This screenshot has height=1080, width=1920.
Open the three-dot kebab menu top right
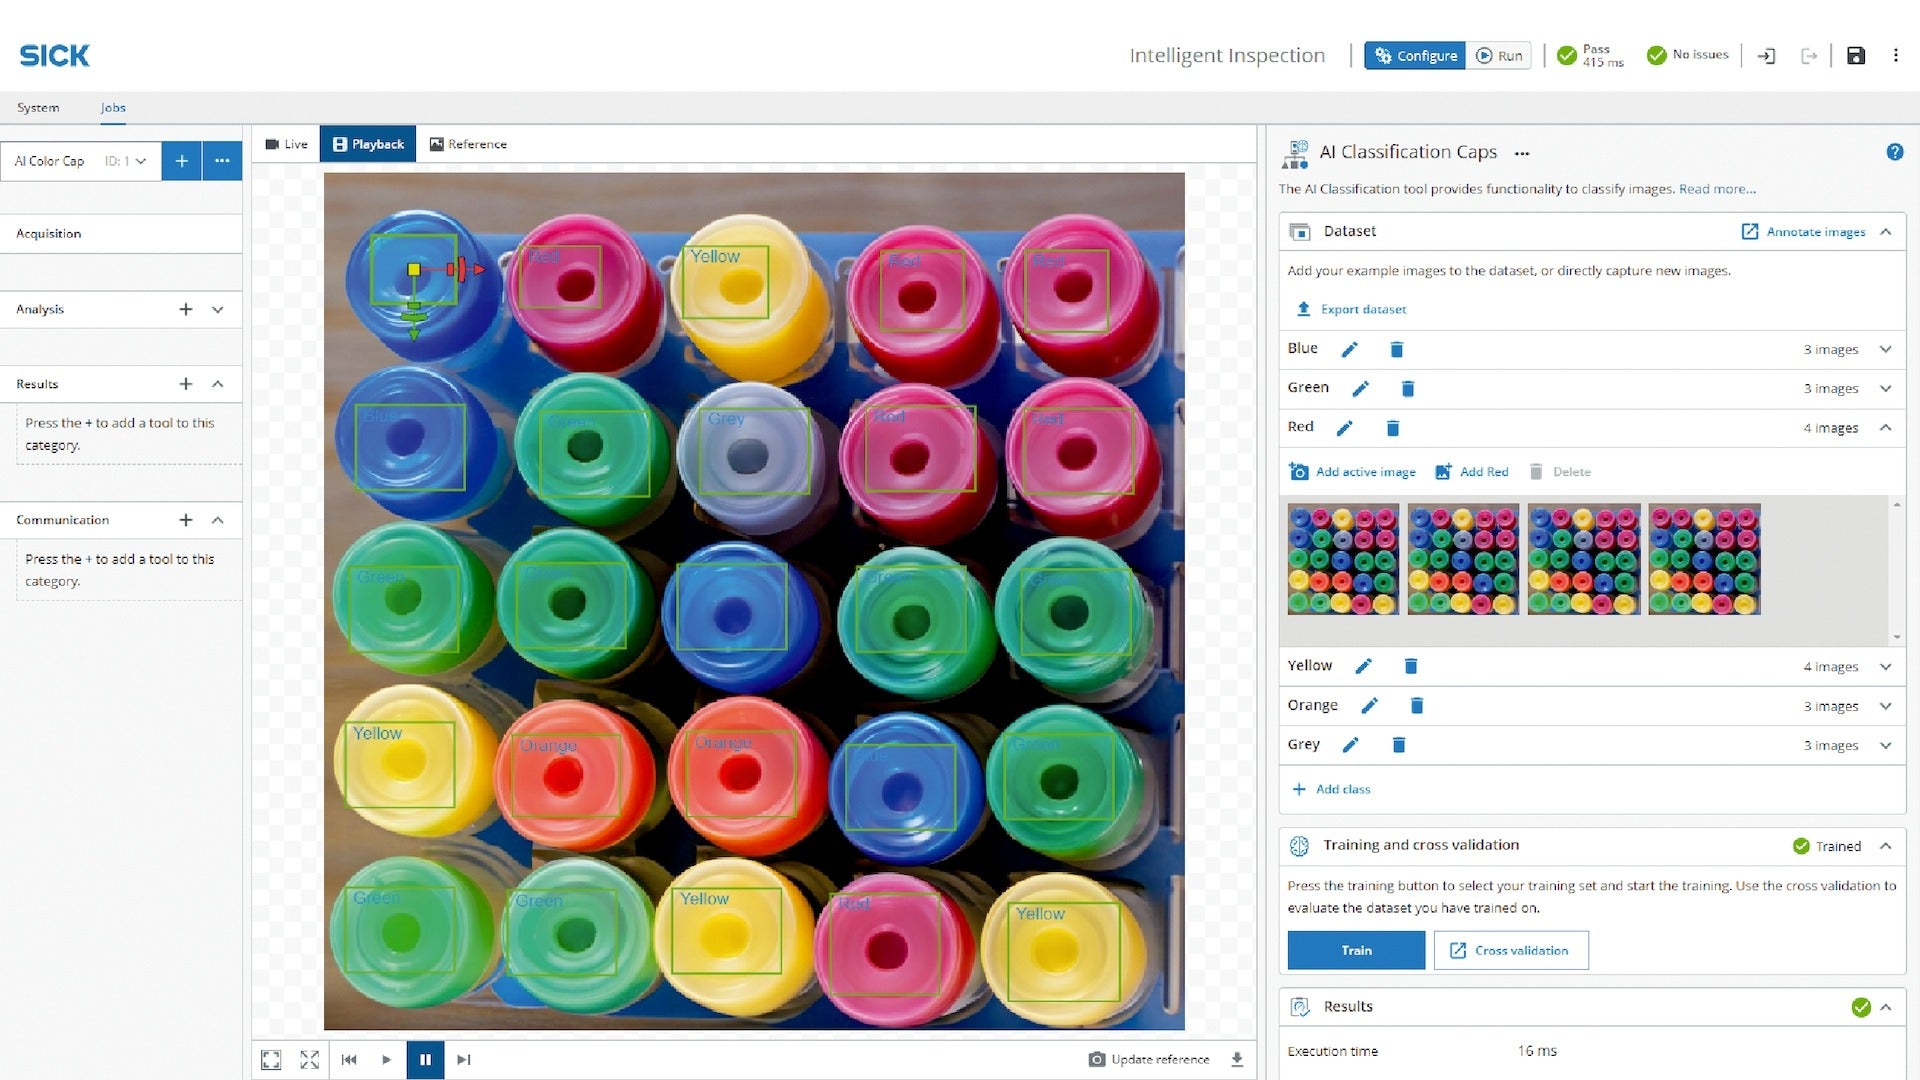click(x=1895, y=56)
